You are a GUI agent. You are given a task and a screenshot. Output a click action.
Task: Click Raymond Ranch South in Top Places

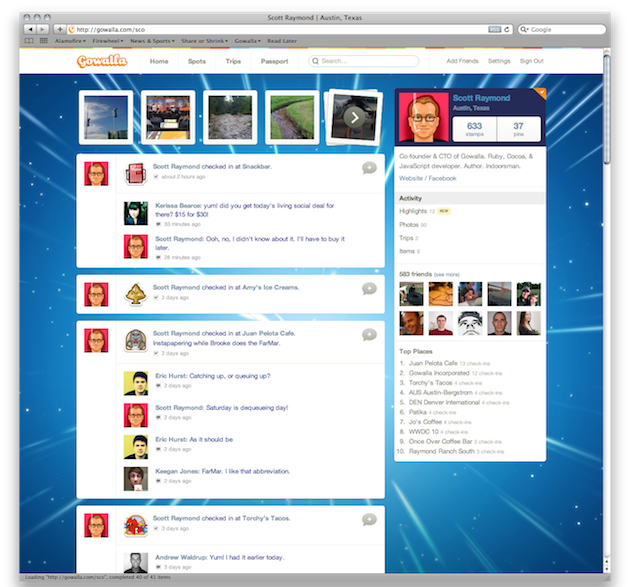[442, 451]
